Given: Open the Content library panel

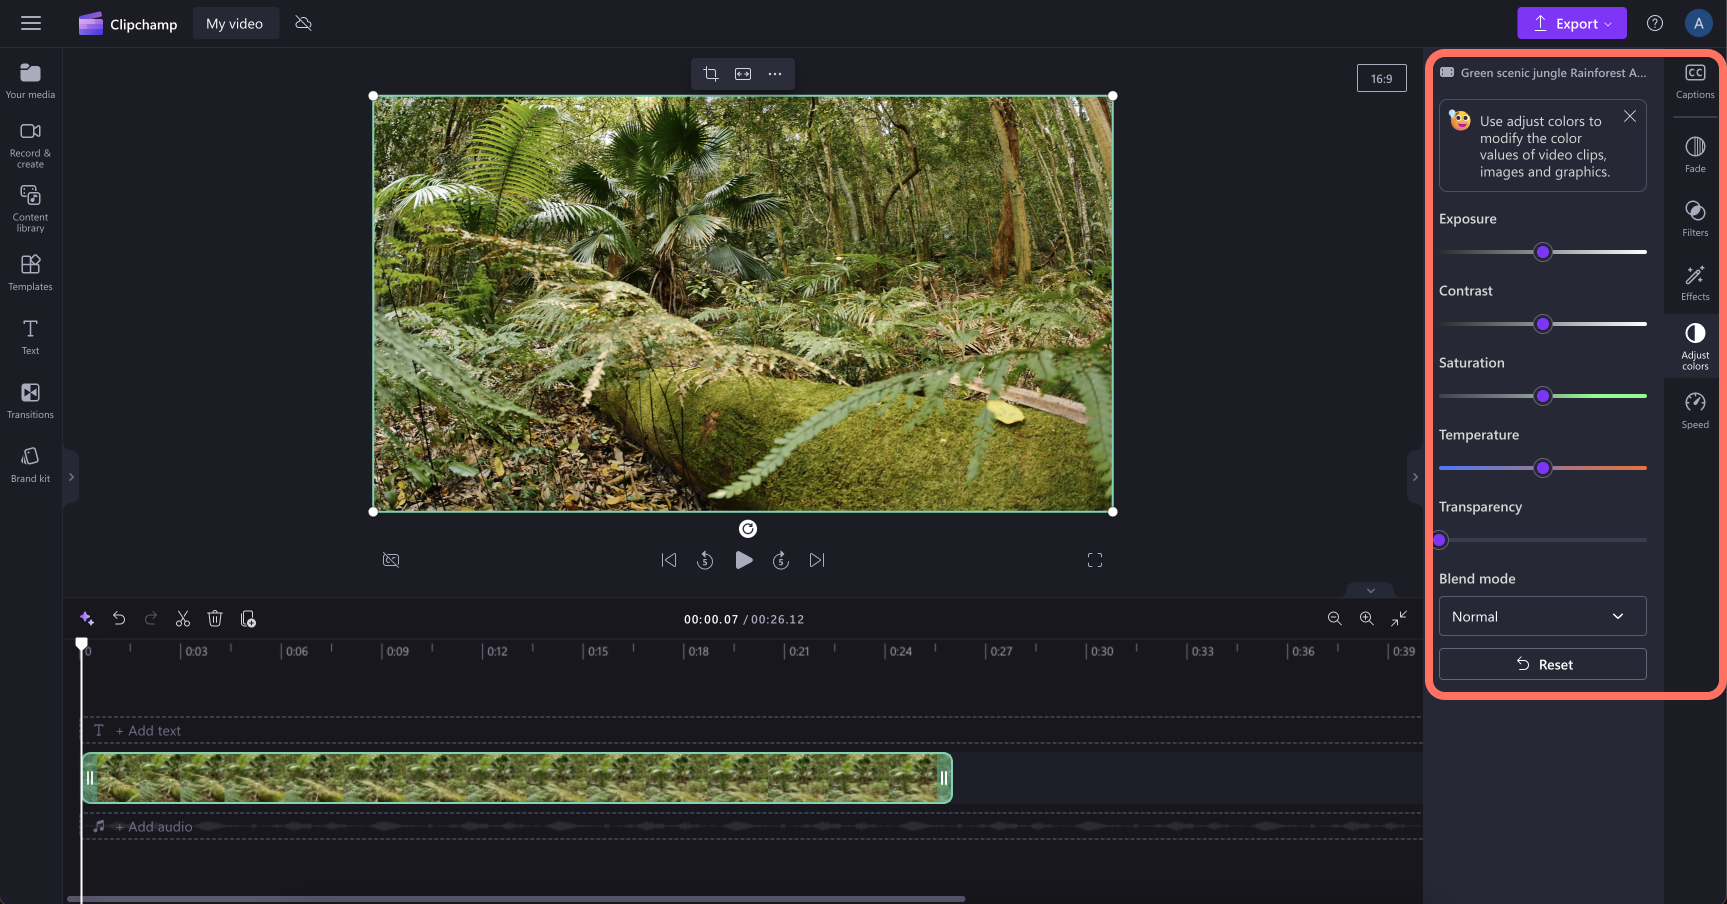Looking at the screenshot, I should 30,207.
